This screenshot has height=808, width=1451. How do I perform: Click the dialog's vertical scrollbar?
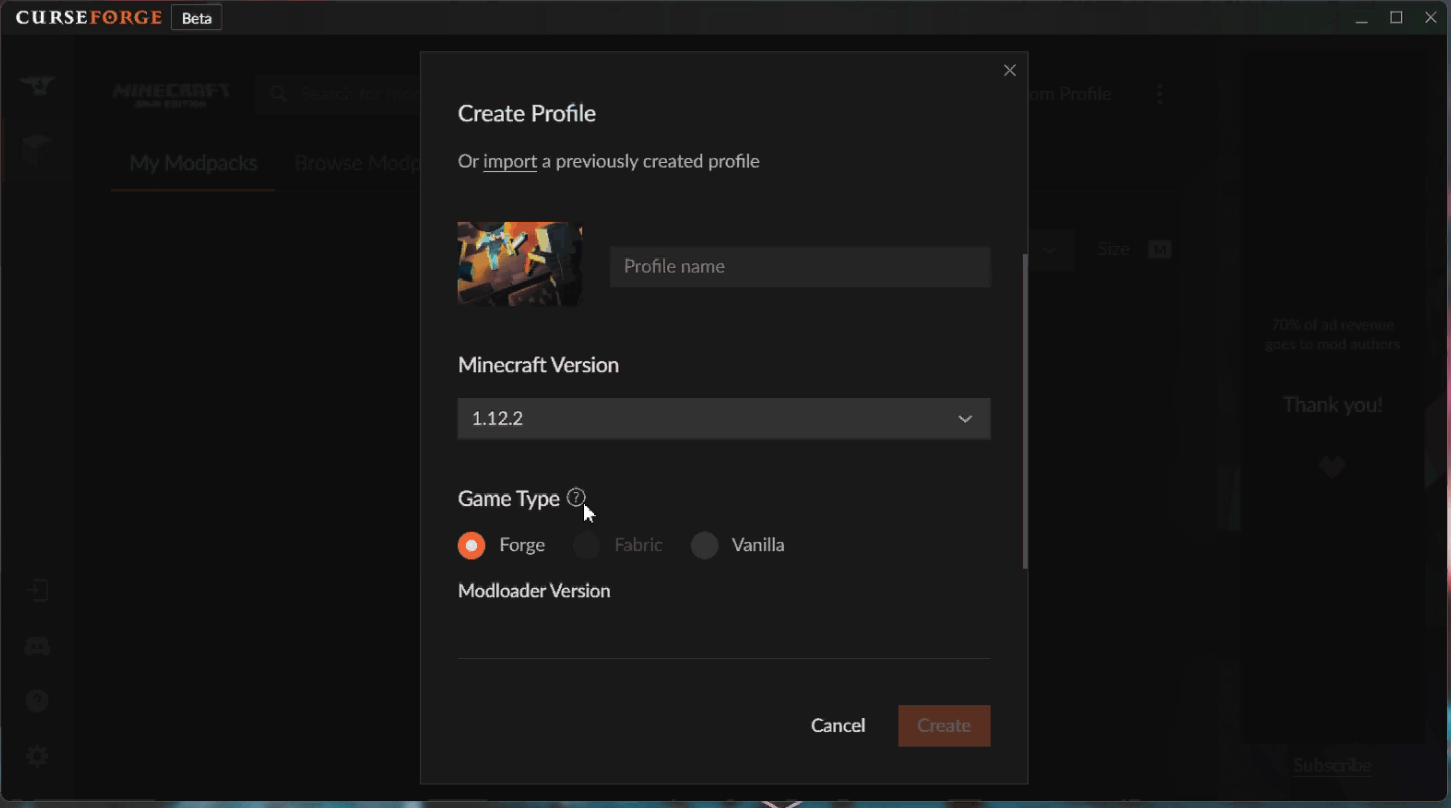click(1025, 411)
